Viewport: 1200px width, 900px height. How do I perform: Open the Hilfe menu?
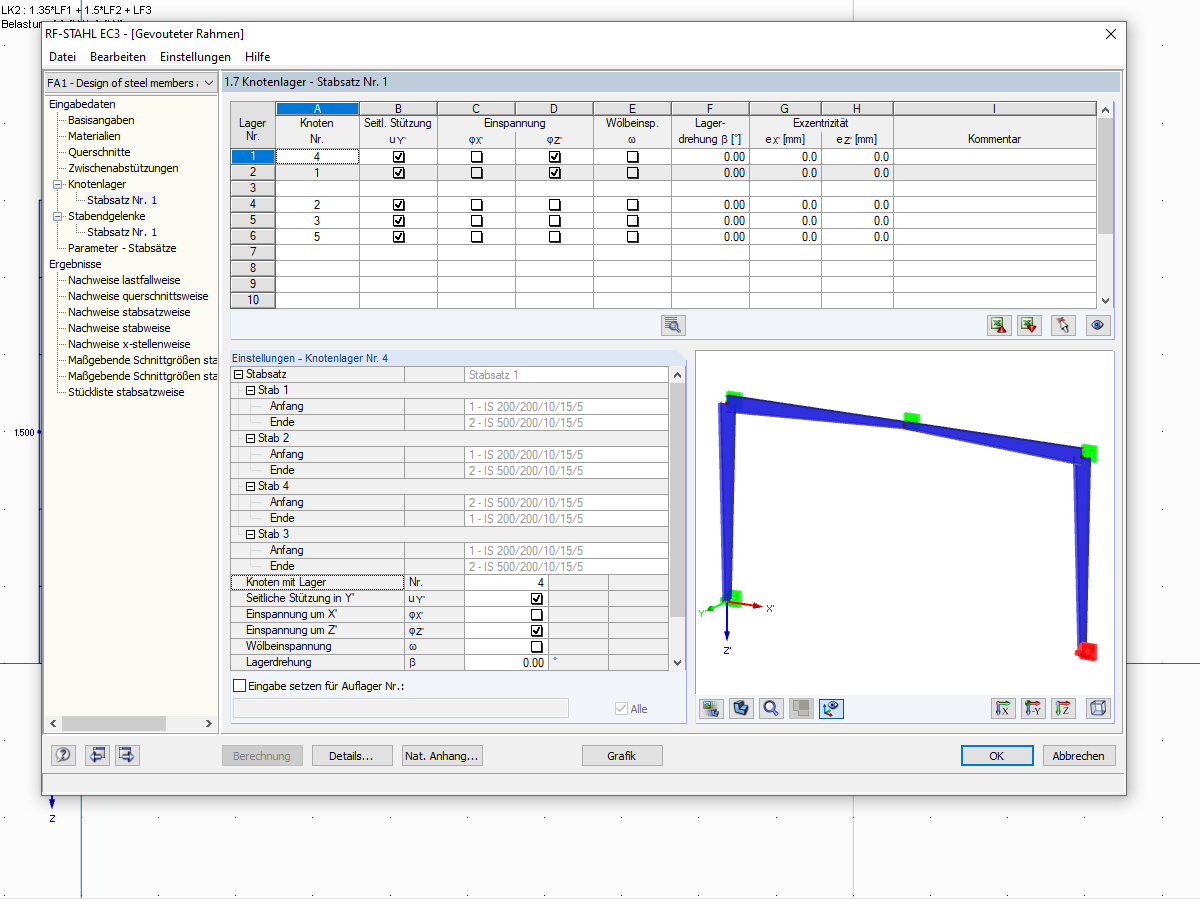258,57
